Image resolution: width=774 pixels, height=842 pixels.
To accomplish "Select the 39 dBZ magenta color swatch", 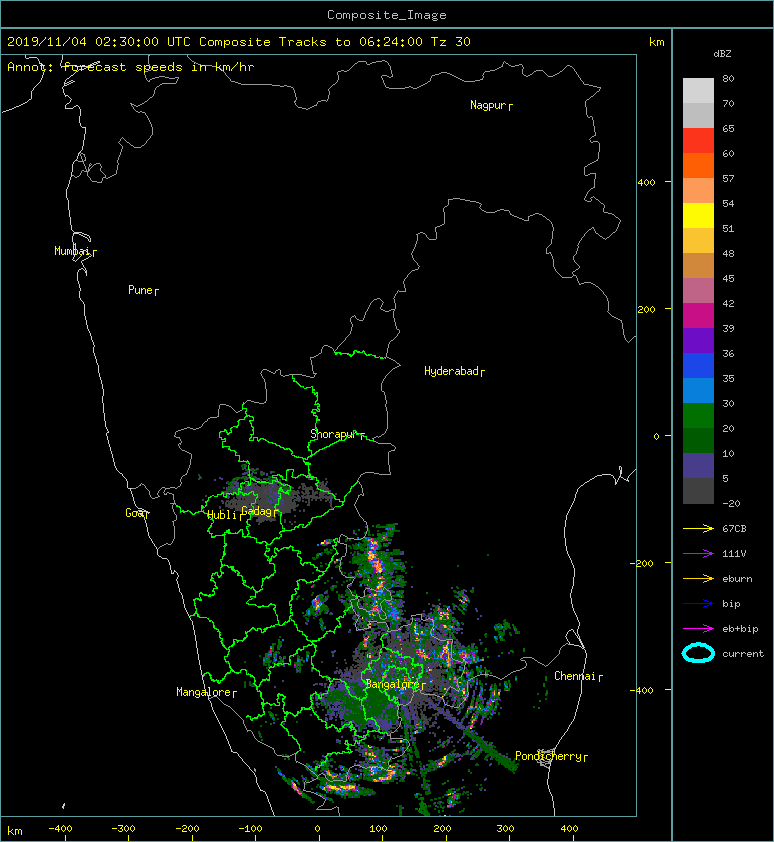I will 698,315.
